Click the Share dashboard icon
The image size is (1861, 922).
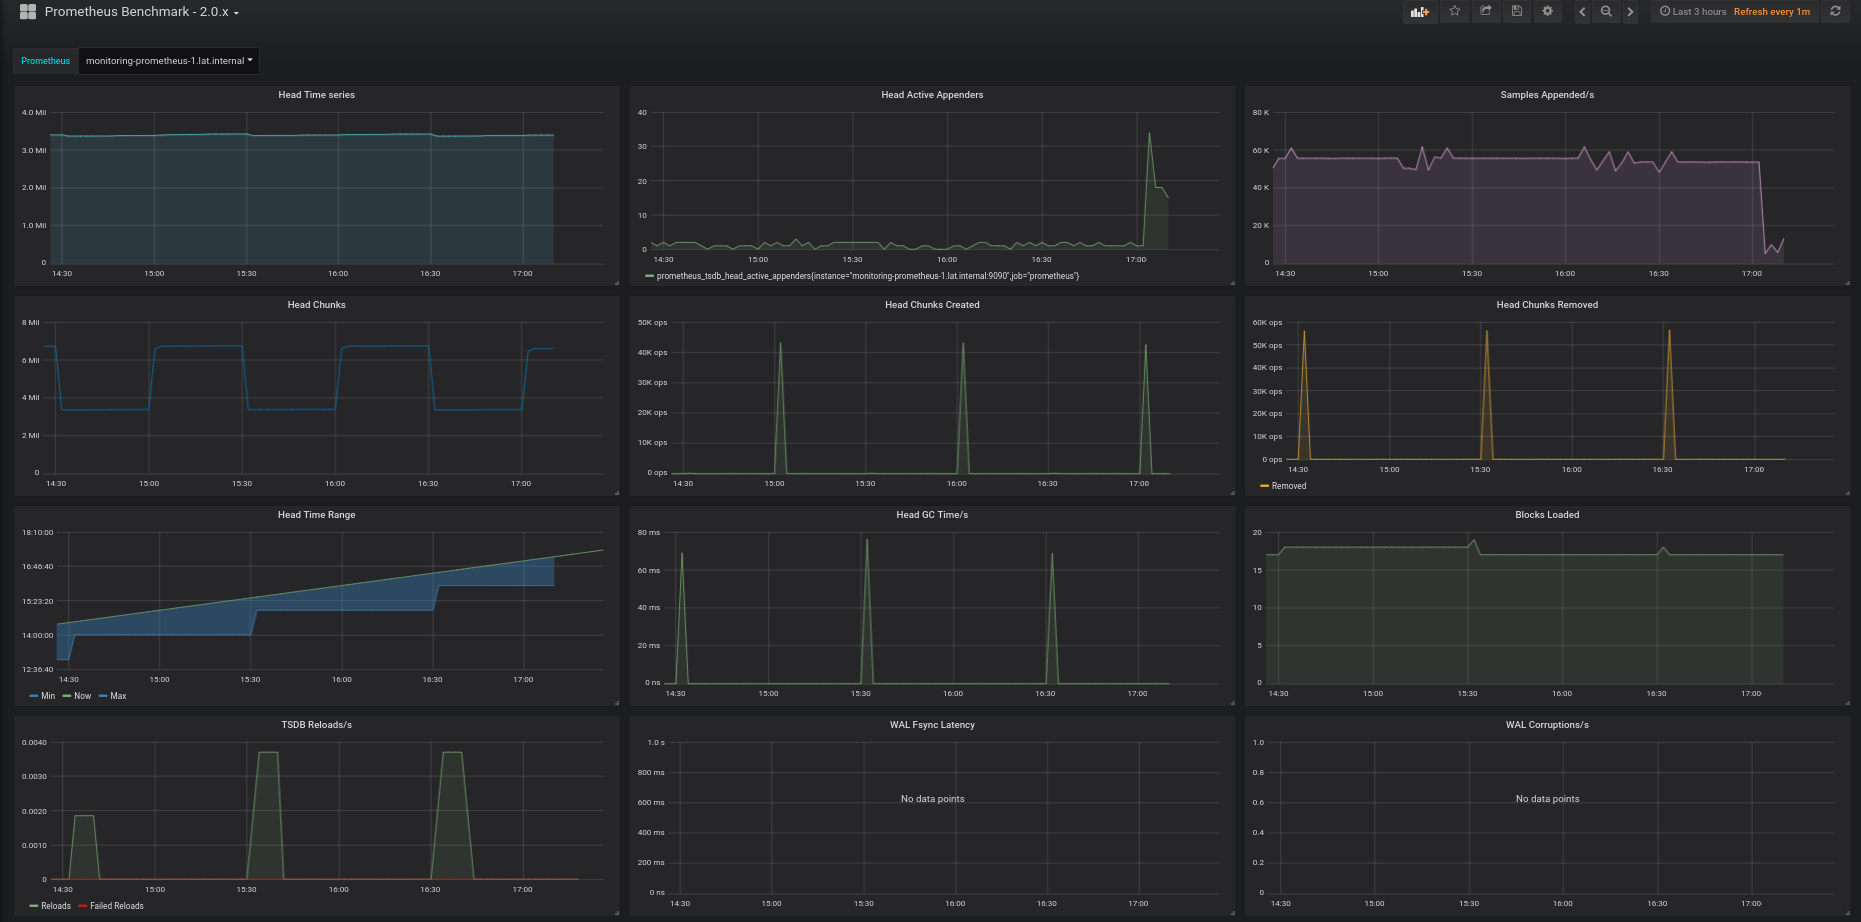1486,11
